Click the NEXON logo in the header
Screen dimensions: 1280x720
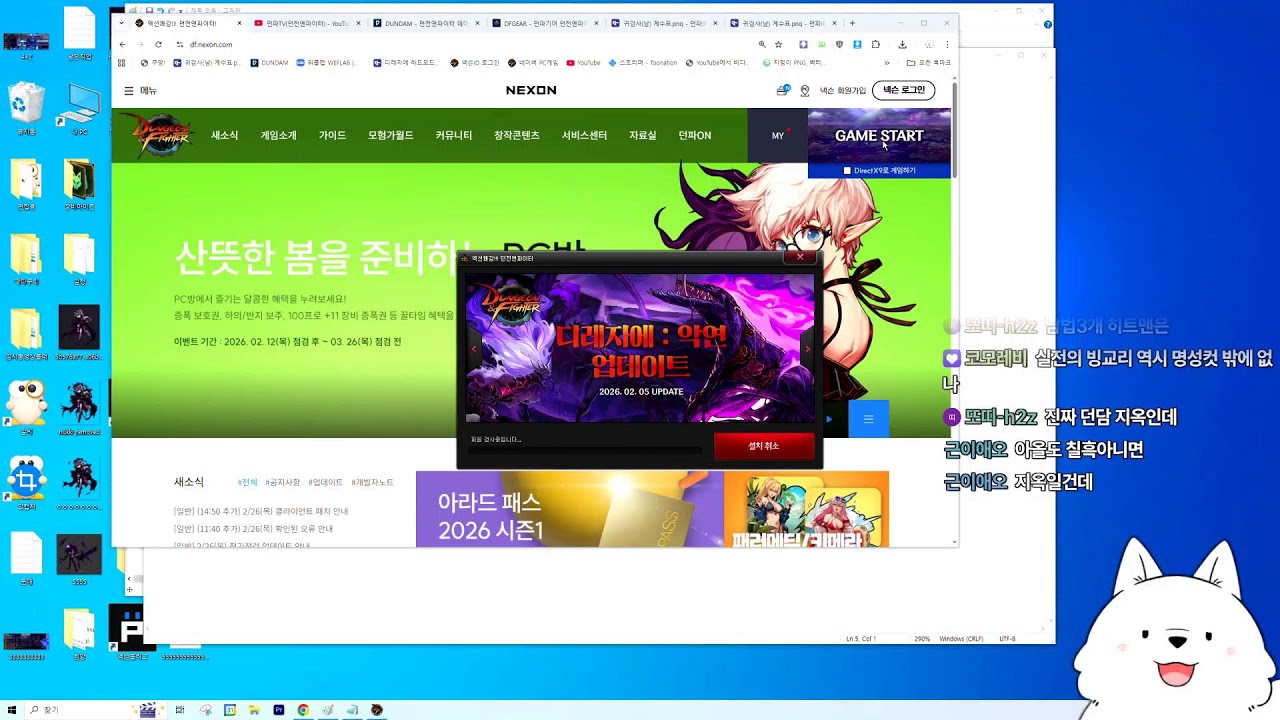coord(531,90)
